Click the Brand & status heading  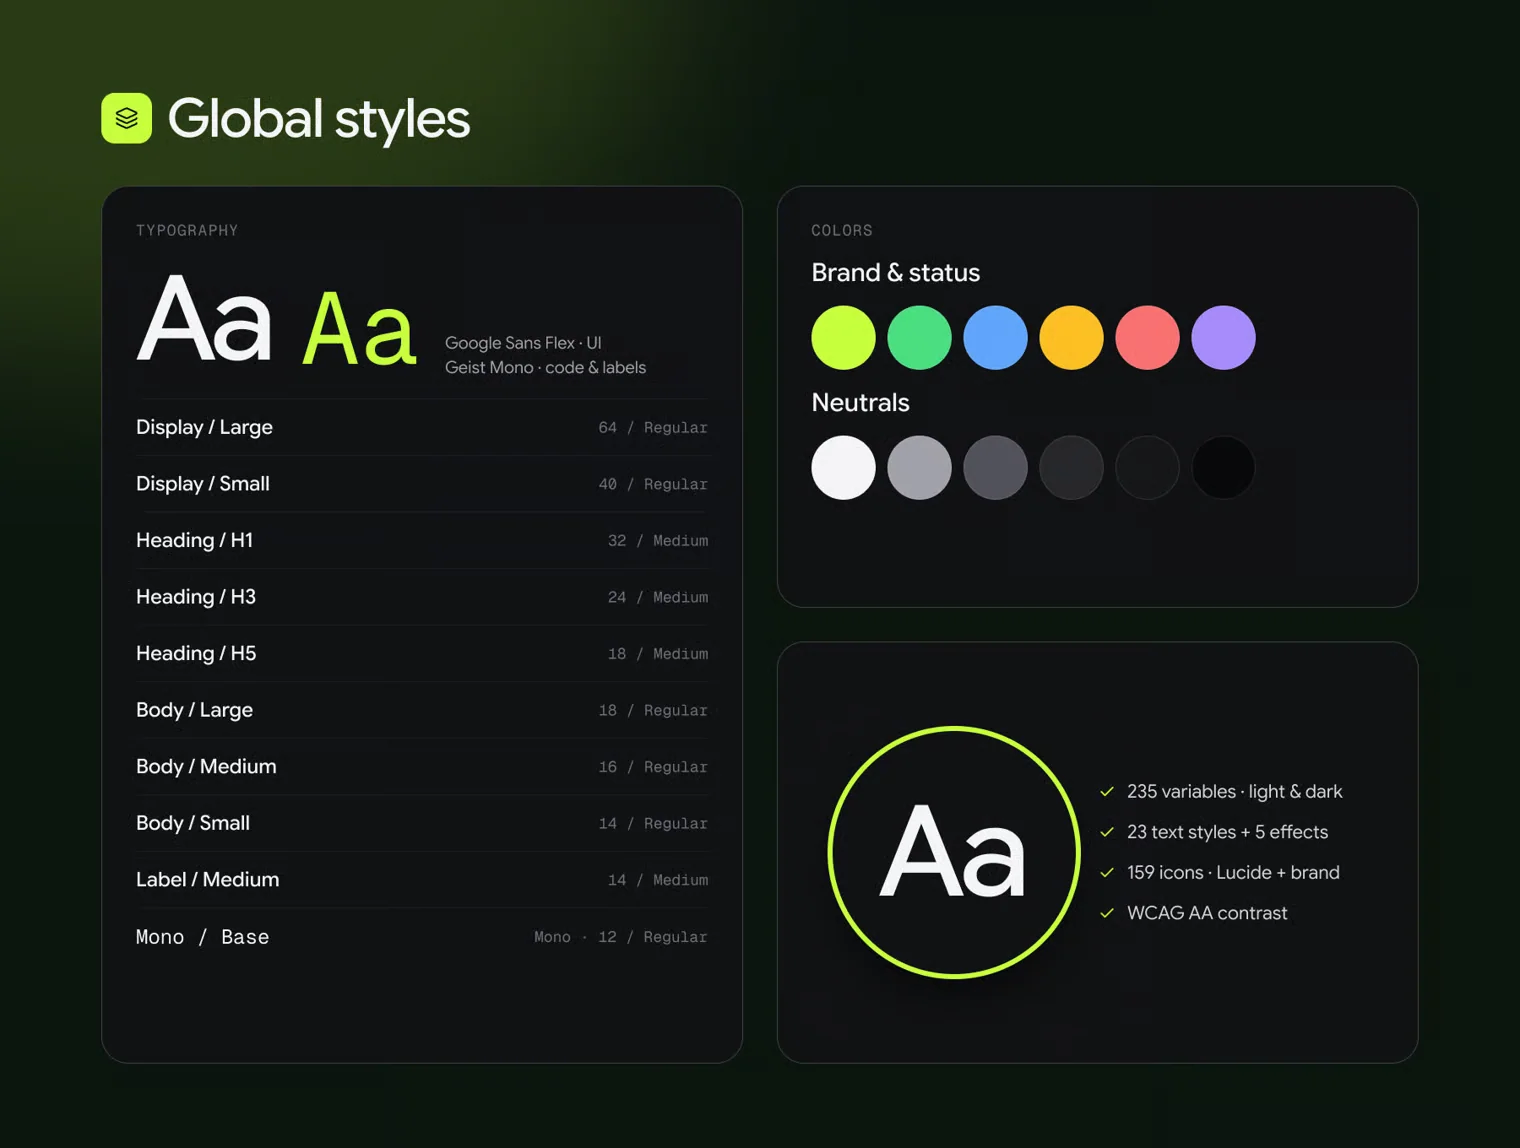point(896,273)
